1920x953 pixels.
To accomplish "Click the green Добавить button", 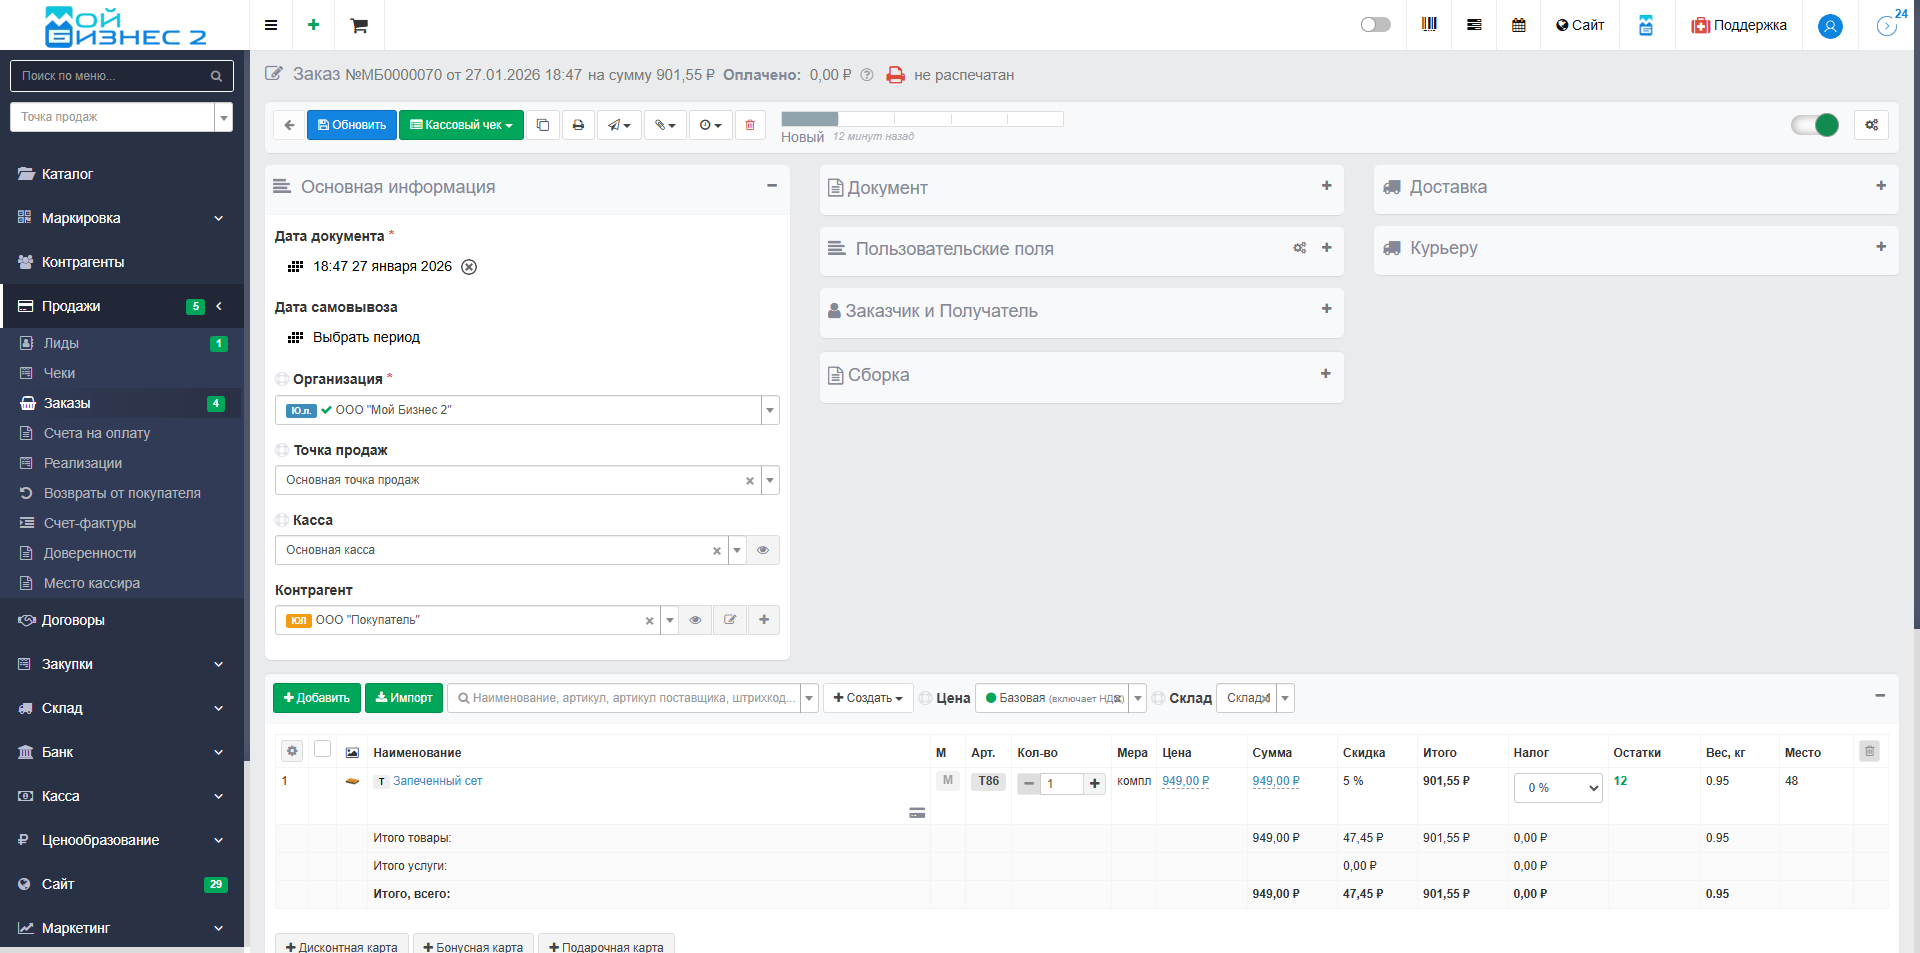I will [317, 698].
